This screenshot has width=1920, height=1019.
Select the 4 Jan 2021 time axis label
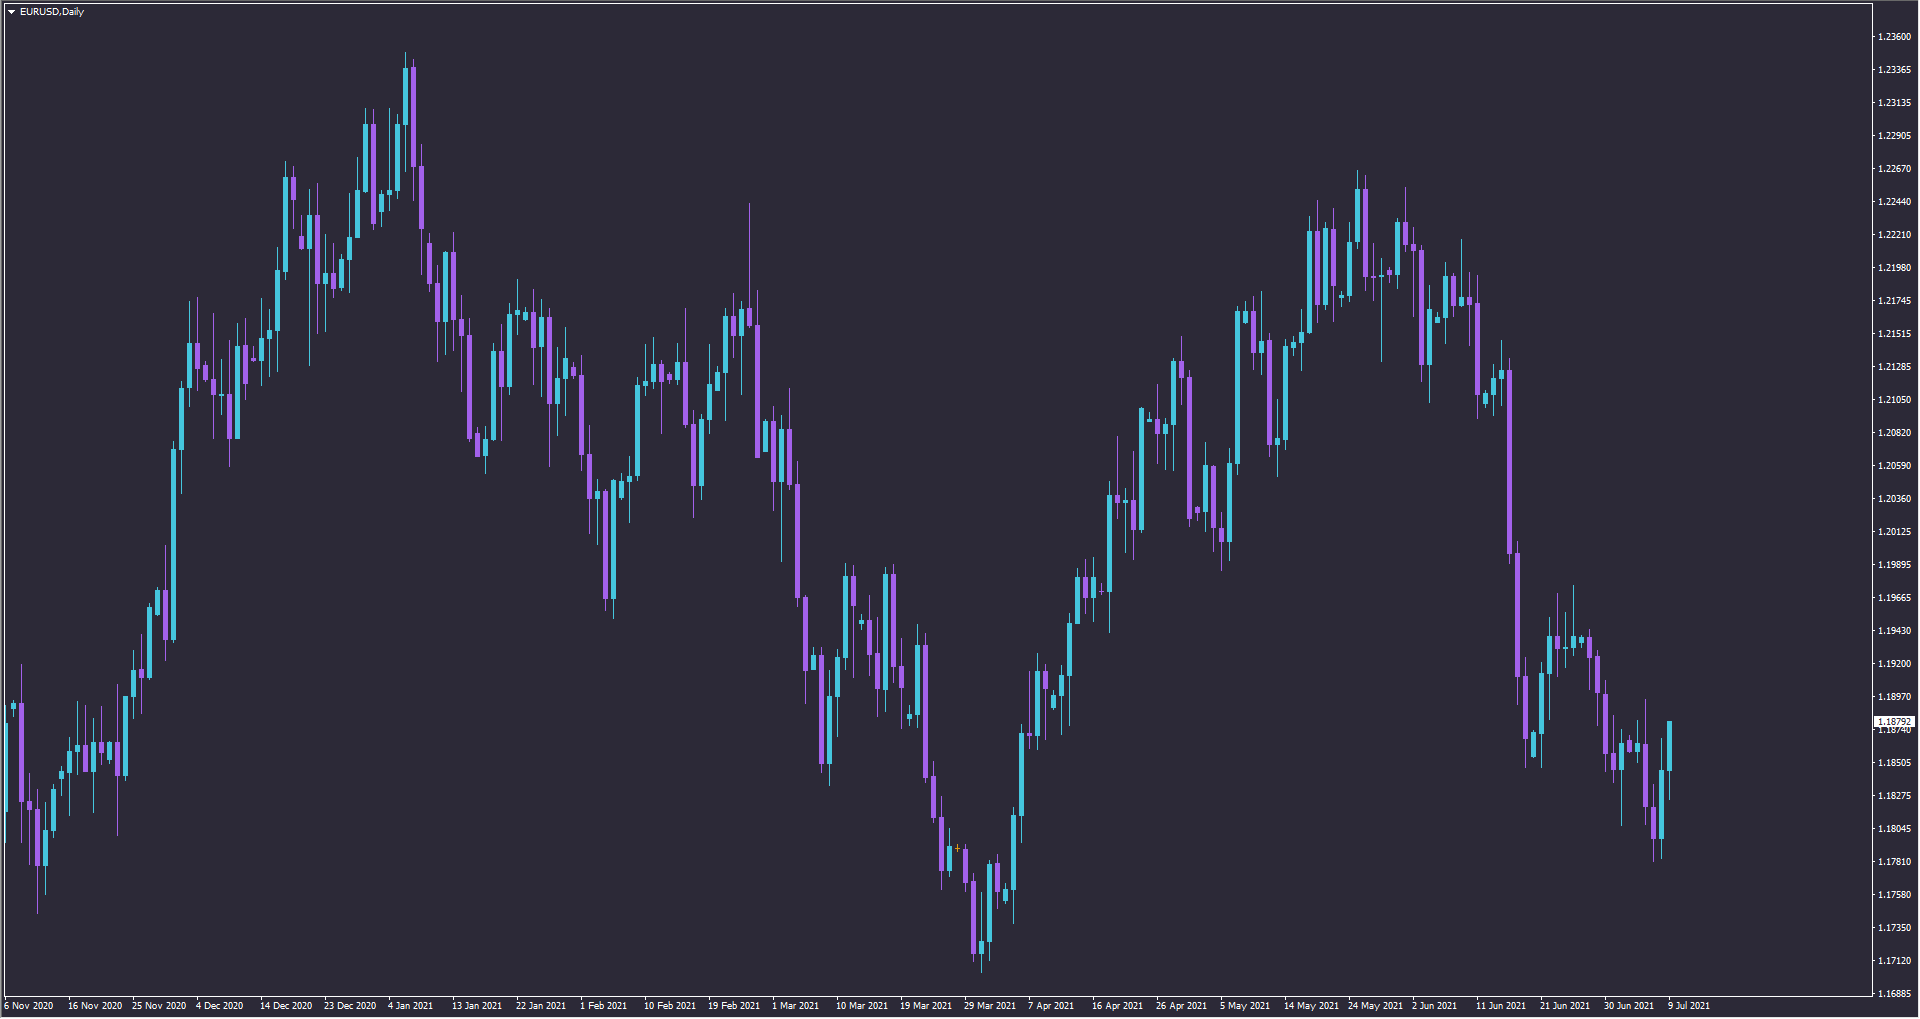click(x=411, y=1006)
